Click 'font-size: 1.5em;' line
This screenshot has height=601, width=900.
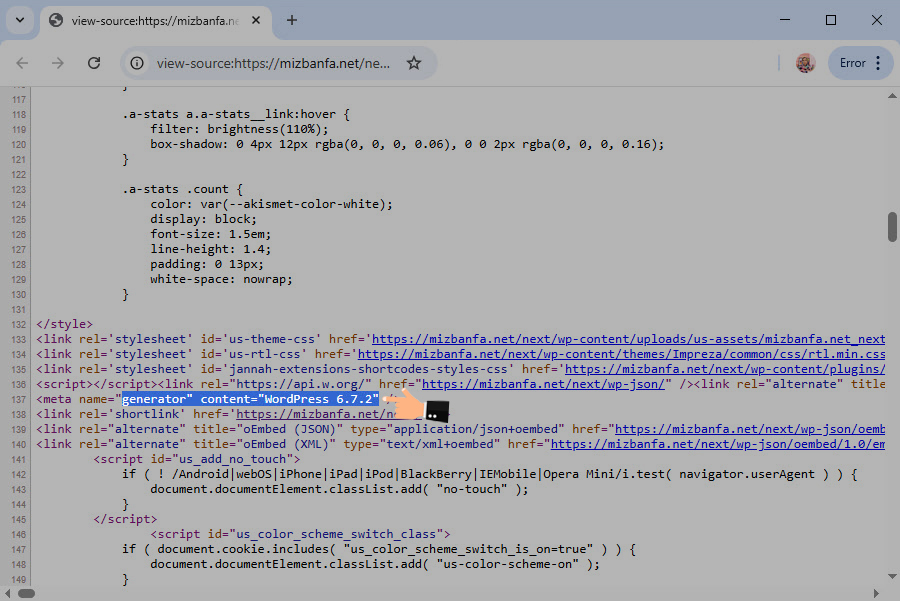tap(211, 234)
